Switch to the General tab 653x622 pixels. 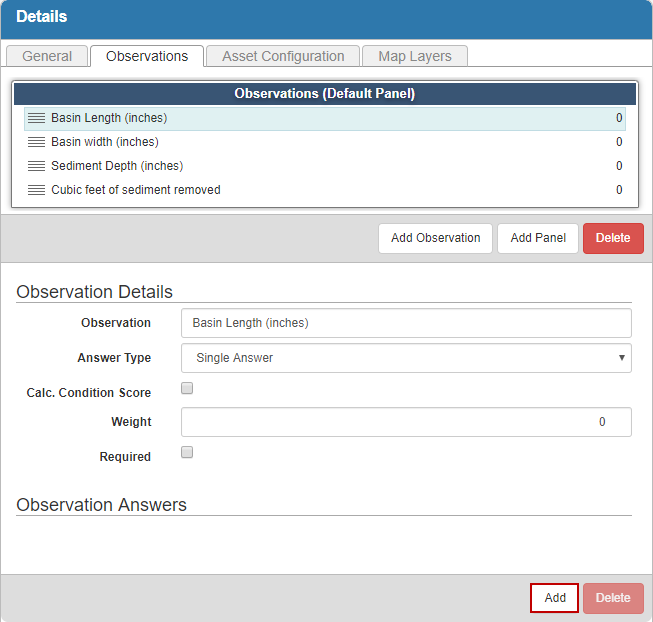point(47,56)
